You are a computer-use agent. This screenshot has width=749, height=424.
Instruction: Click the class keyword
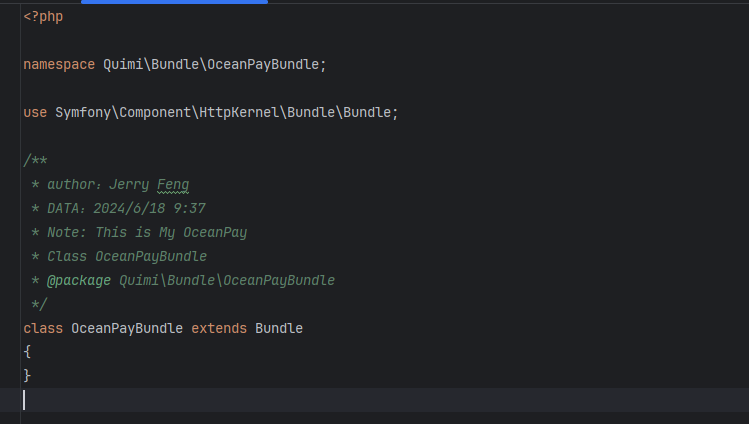tap(43, 328)
